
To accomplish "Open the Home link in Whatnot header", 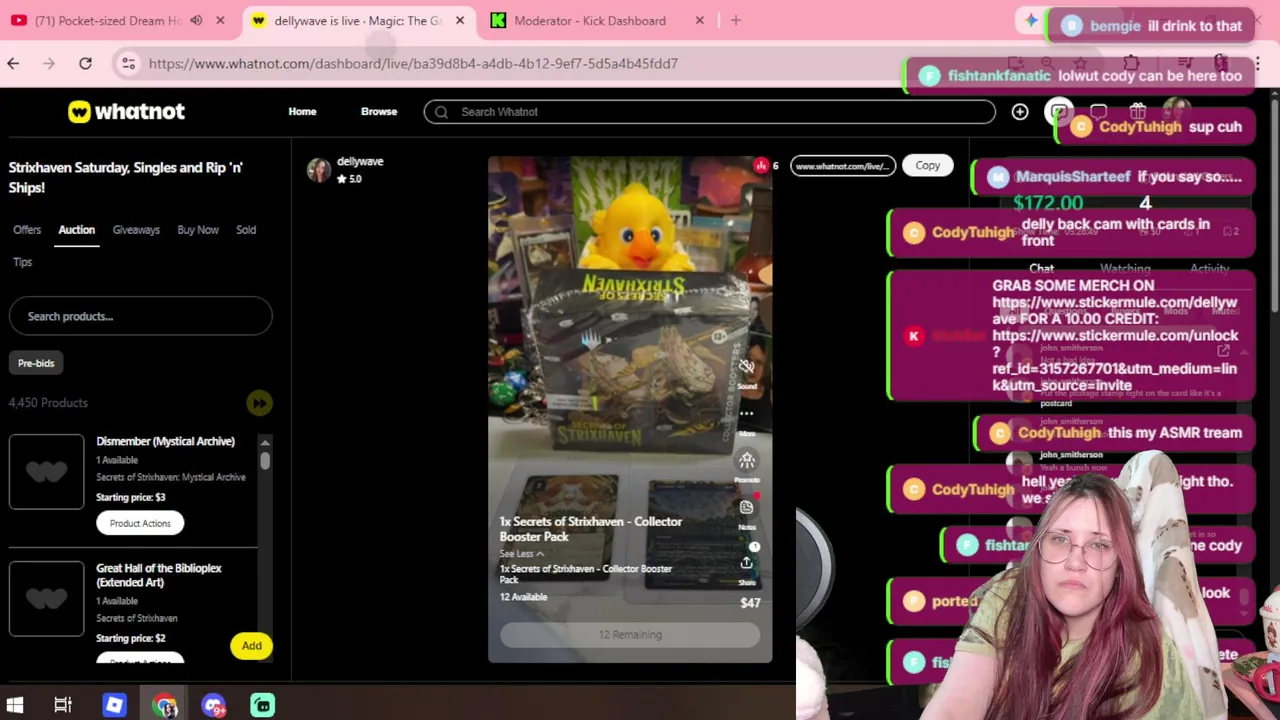I will 302,112.
